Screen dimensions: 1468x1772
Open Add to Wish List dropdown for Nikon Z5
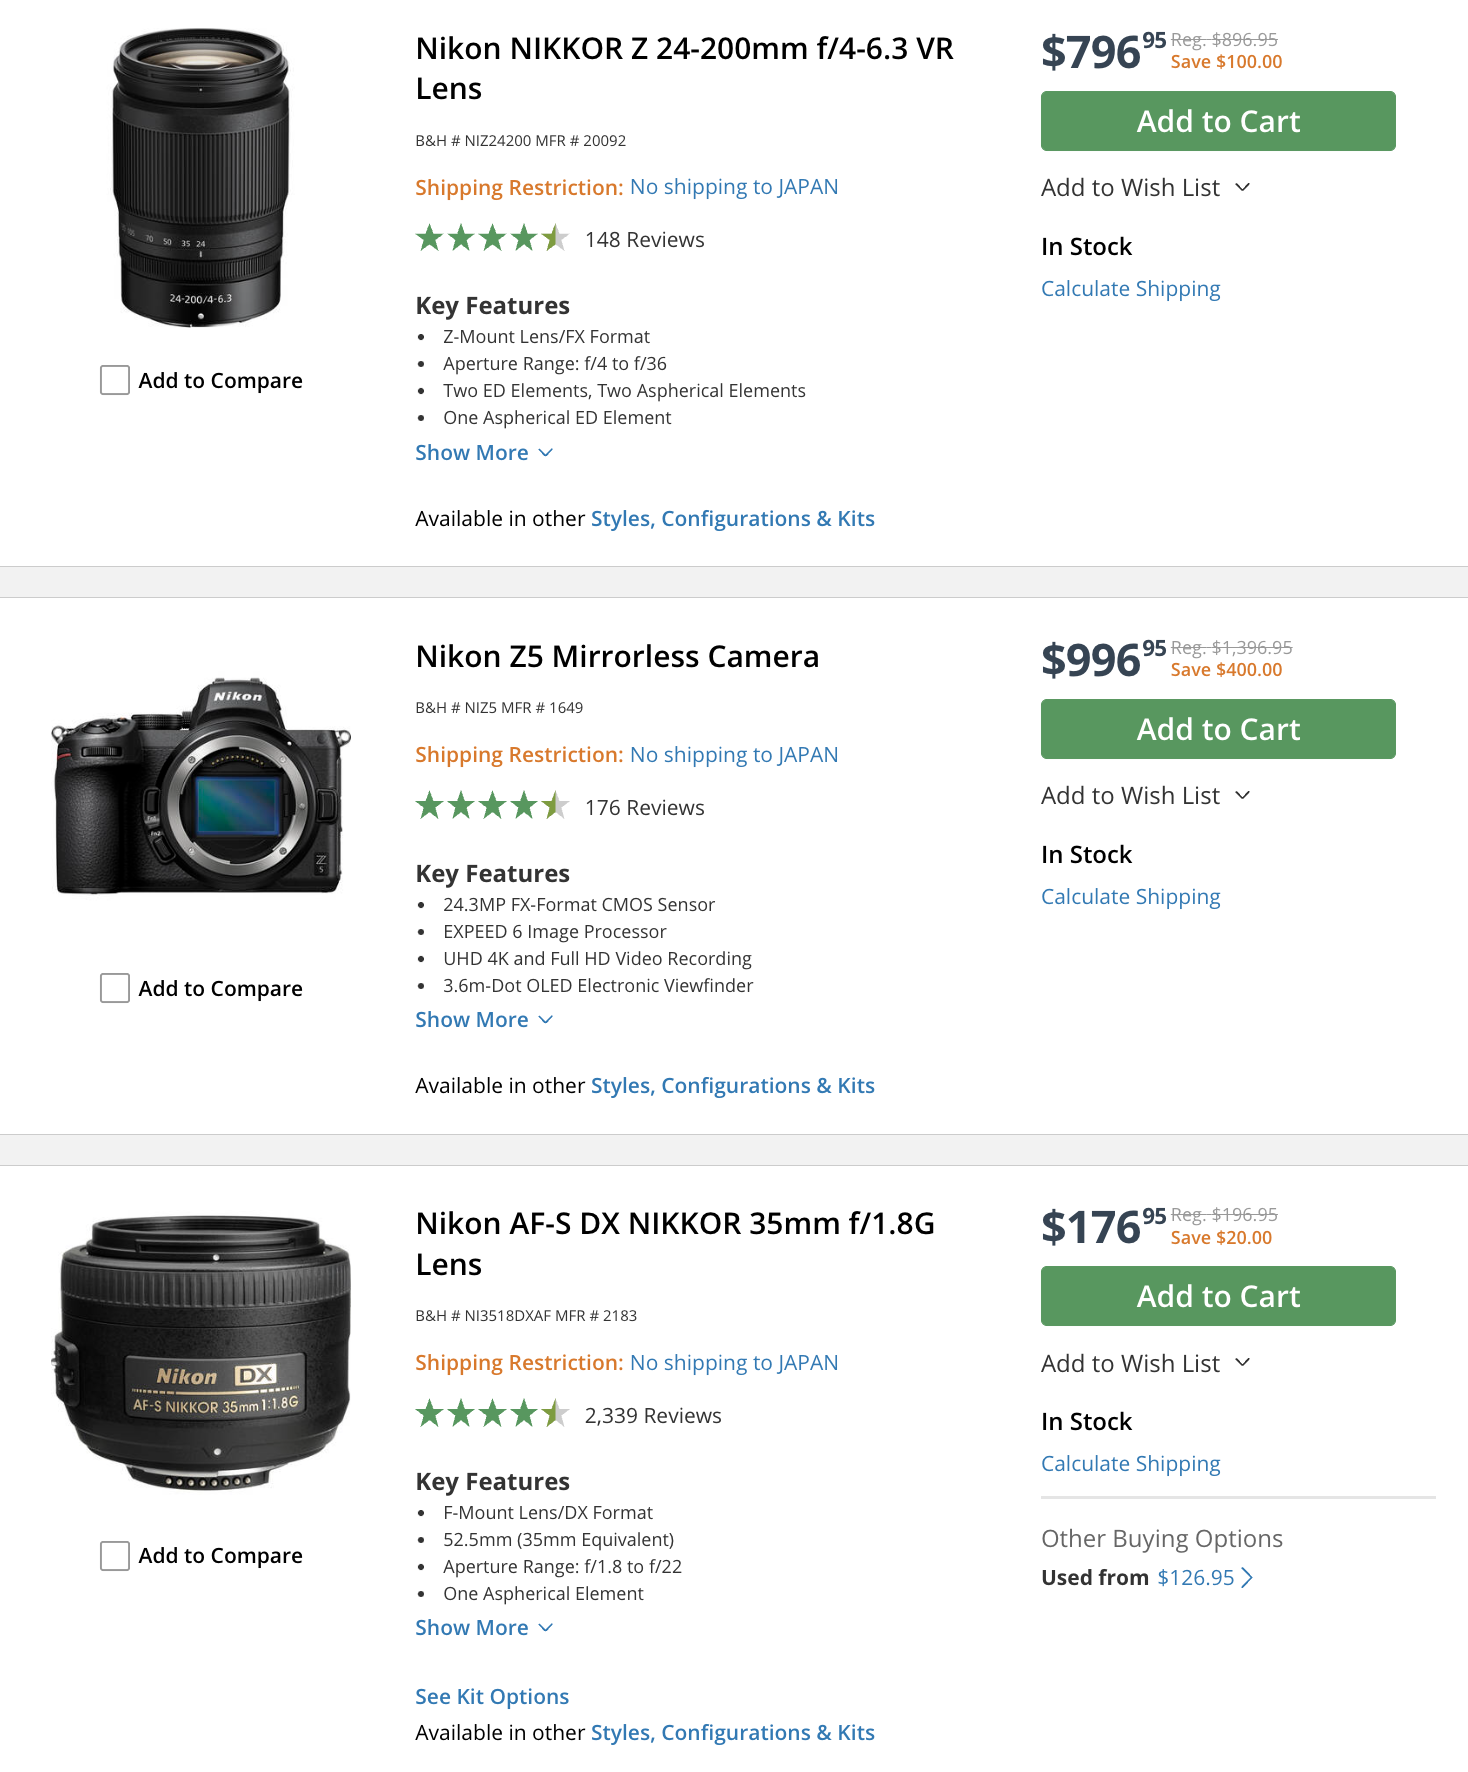point(1145,796)
